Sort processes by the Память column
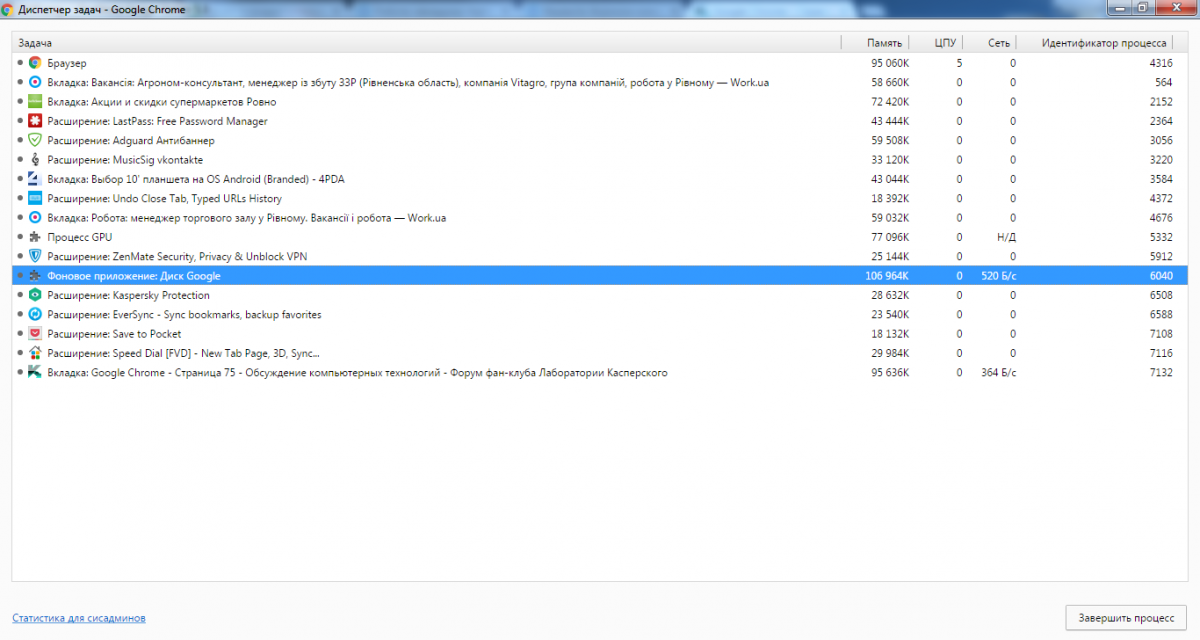The width and height of the screenshot is (1200, 640). pyautogui.click(x=874, y=43)
